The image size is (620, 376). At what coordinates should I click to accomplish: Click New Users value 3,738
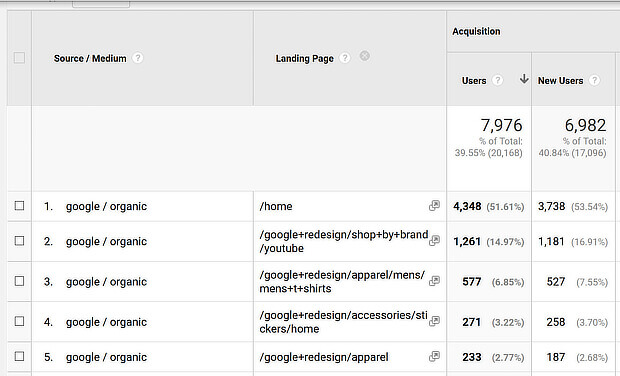[551, 206]
